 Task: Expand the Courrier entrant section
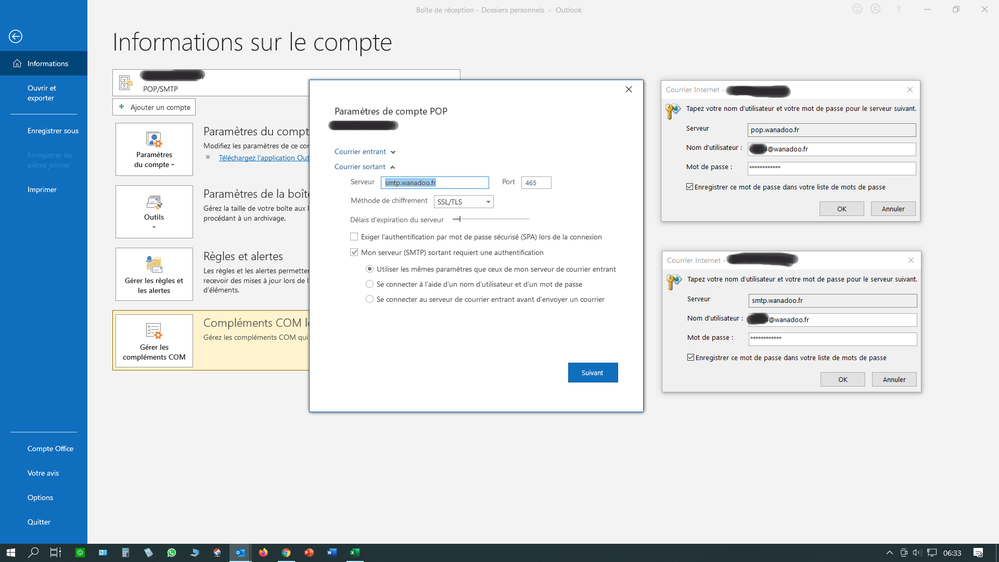point(365,152)
